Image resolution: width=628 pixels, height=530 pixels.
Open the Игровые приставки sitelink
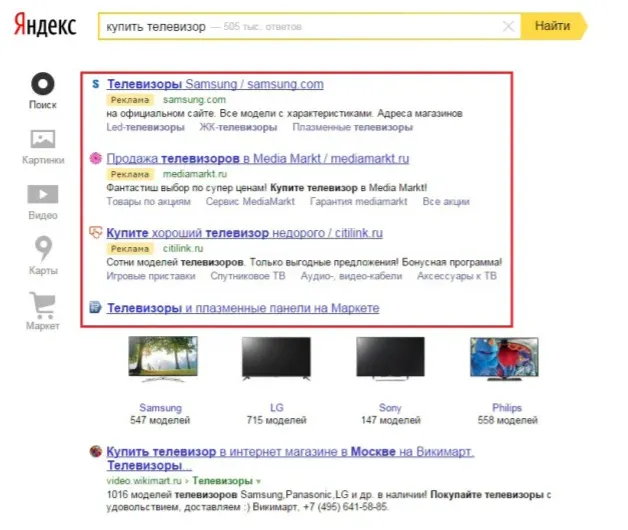click(x=151, y=276)
